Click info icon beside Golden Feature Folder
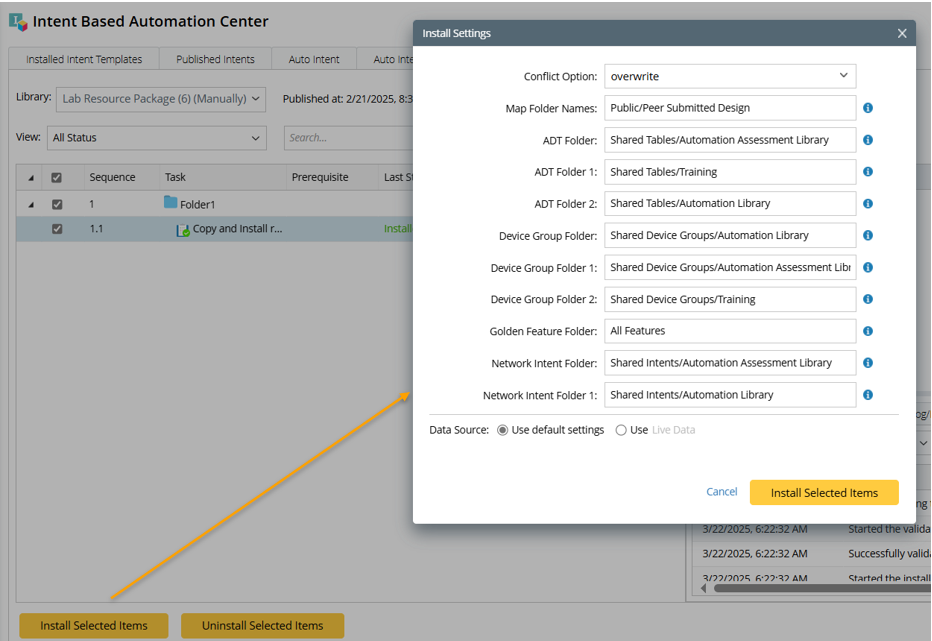The width and height of the screenshot is (932, 641). pos(868,331)
